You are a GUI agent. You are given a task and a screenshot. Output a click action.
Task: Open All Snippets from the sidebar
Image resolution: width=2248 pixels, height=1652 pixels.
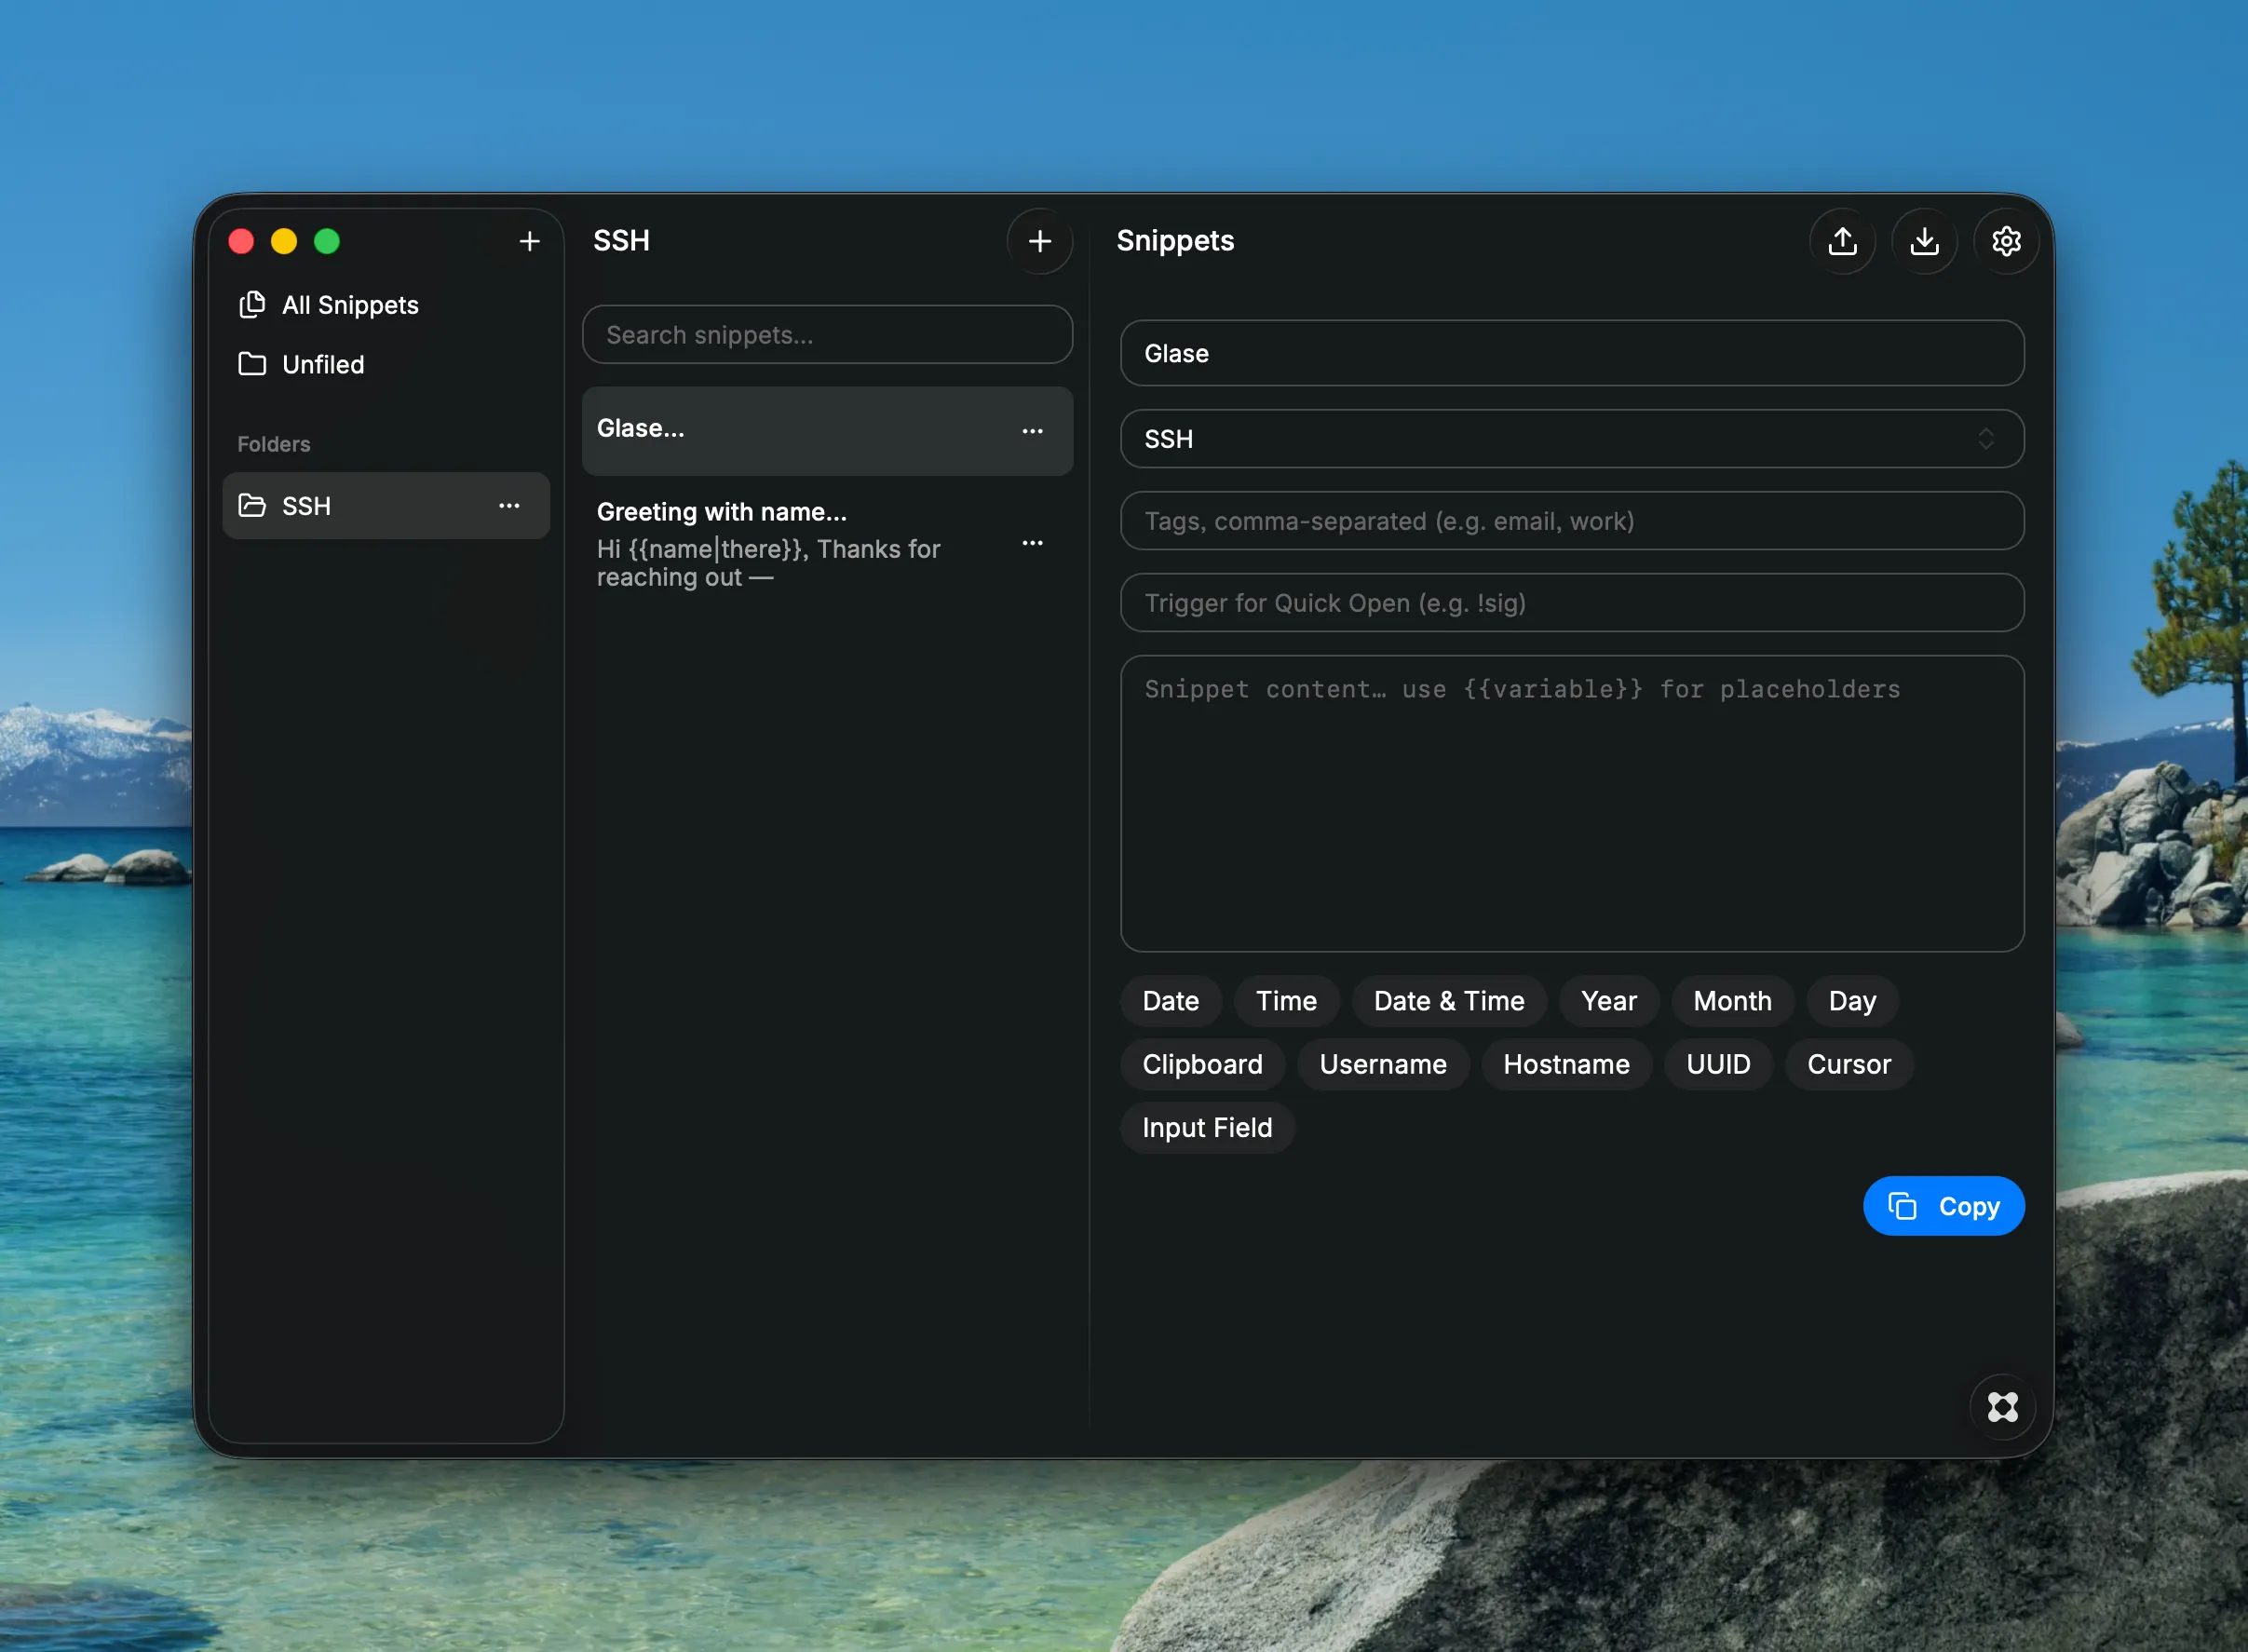[x=386, y=305]
